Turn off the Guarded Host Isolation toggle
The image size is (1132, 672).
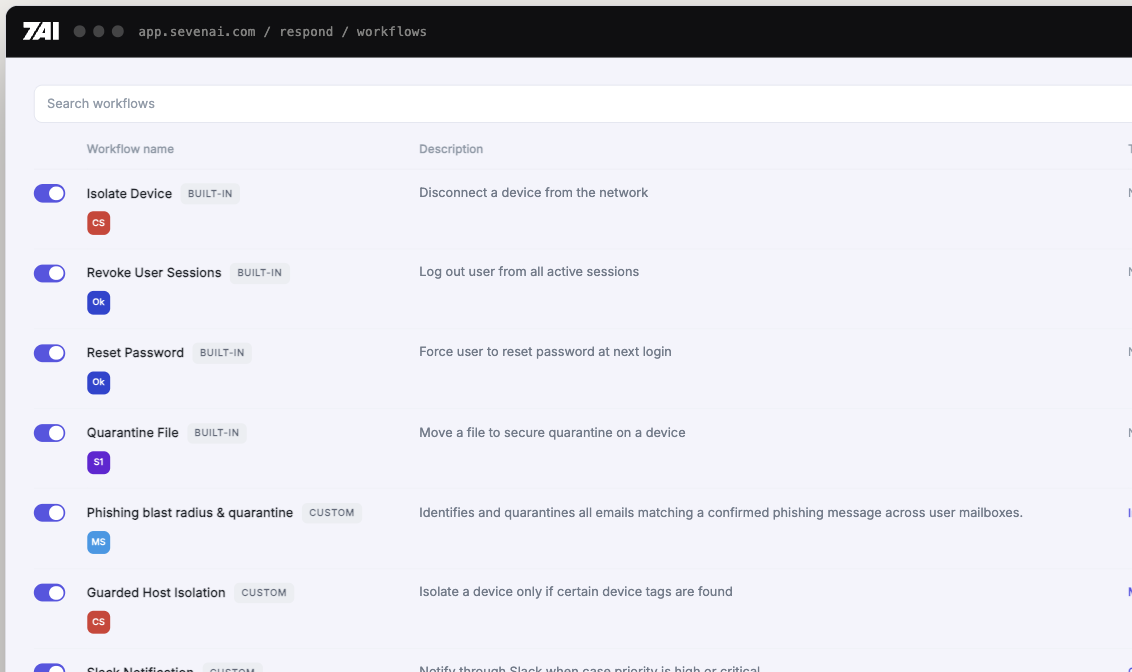click(x=50, y=593)
